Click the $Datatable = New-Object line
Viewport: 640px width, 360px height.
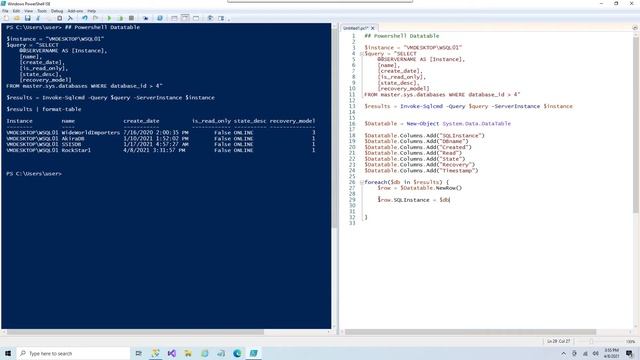[x=438, y=123]
